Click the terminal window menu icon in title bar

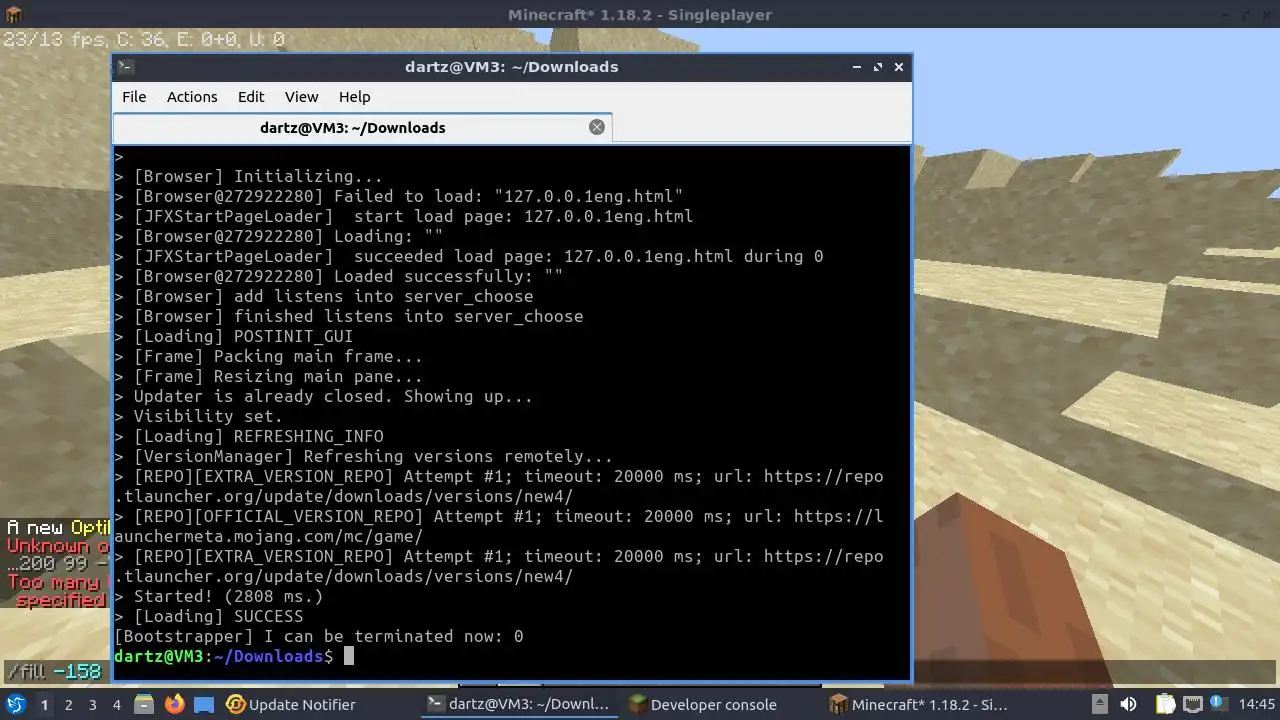[125, 67]
